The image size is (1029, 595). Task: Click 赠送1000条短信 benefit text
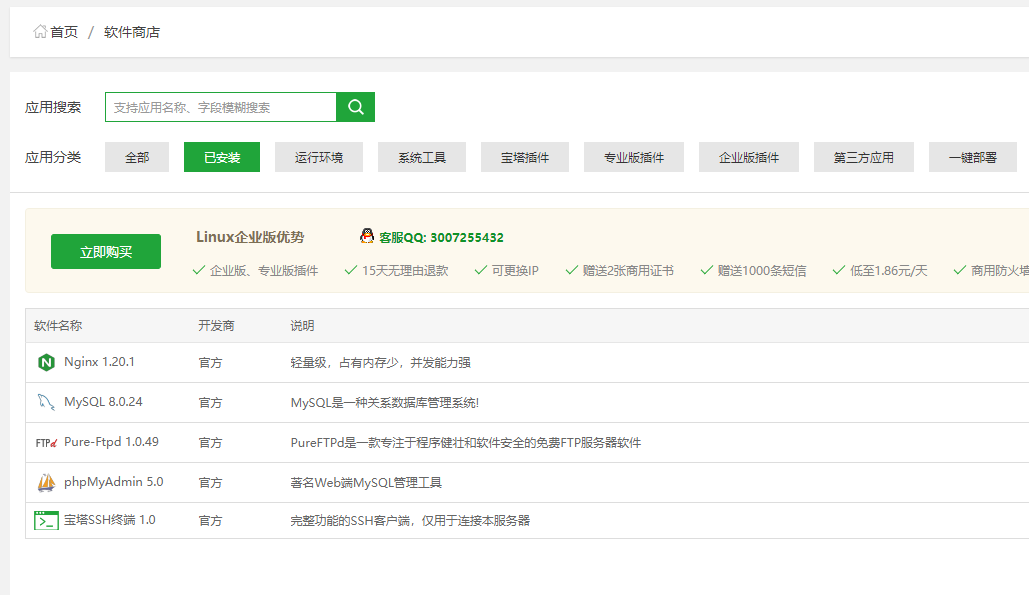pyautogui.click(x=762, y=271)
